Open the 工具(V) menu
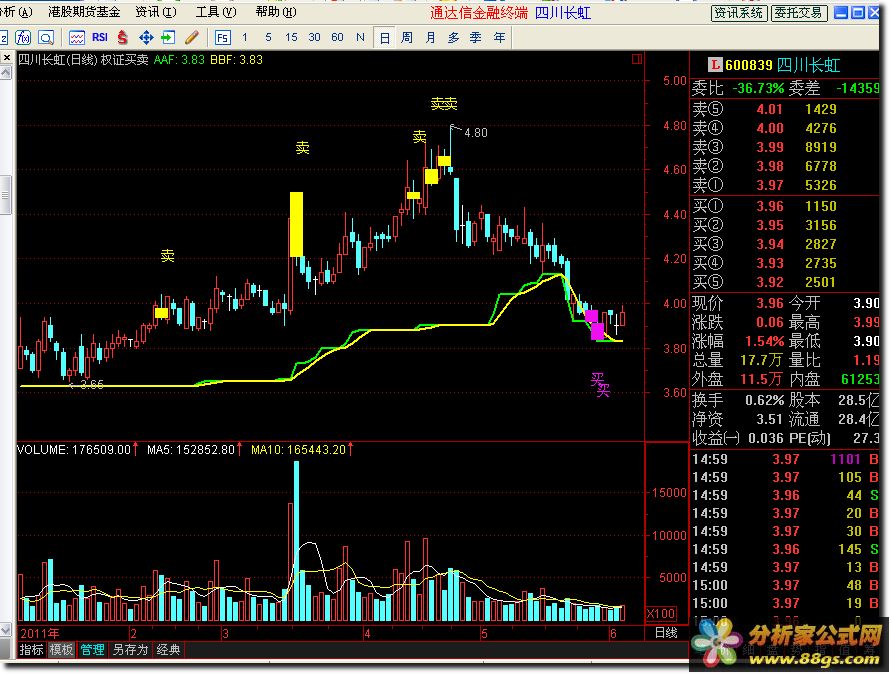The height and width of the screenshot is (674, 891). (x=216, y=12)
